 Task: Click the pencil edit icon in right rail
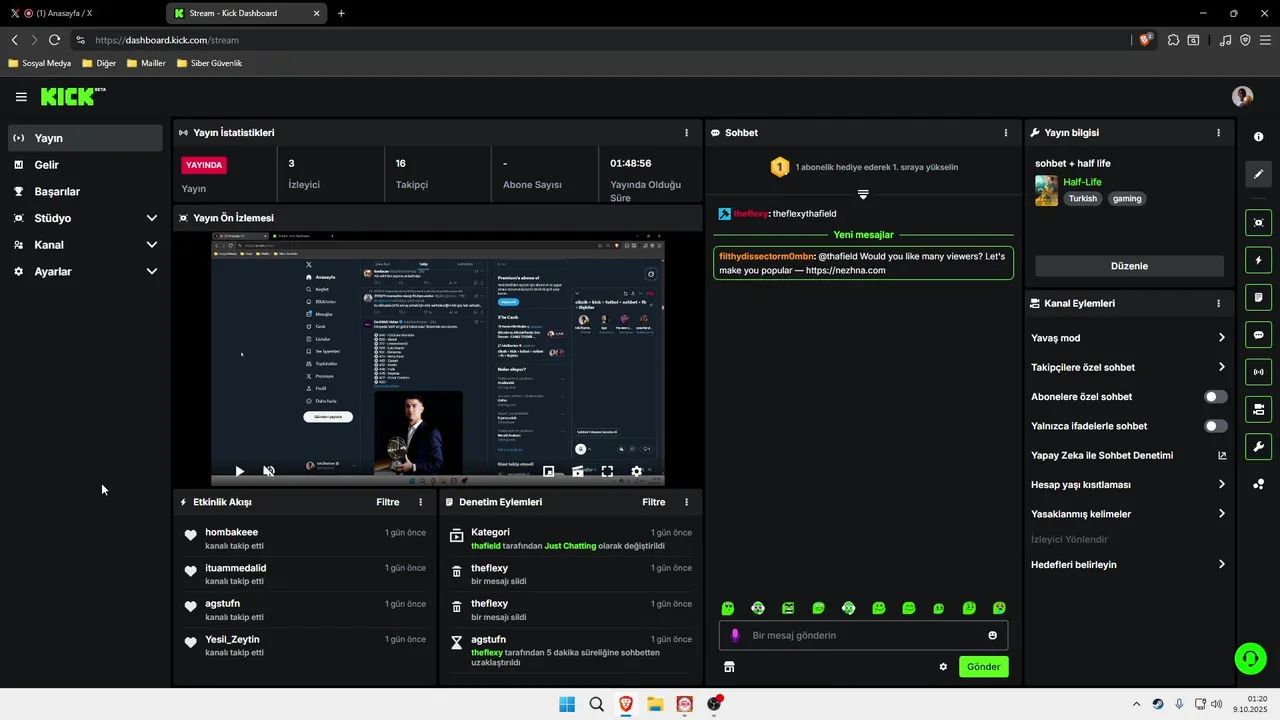[x=1259, y=174]
